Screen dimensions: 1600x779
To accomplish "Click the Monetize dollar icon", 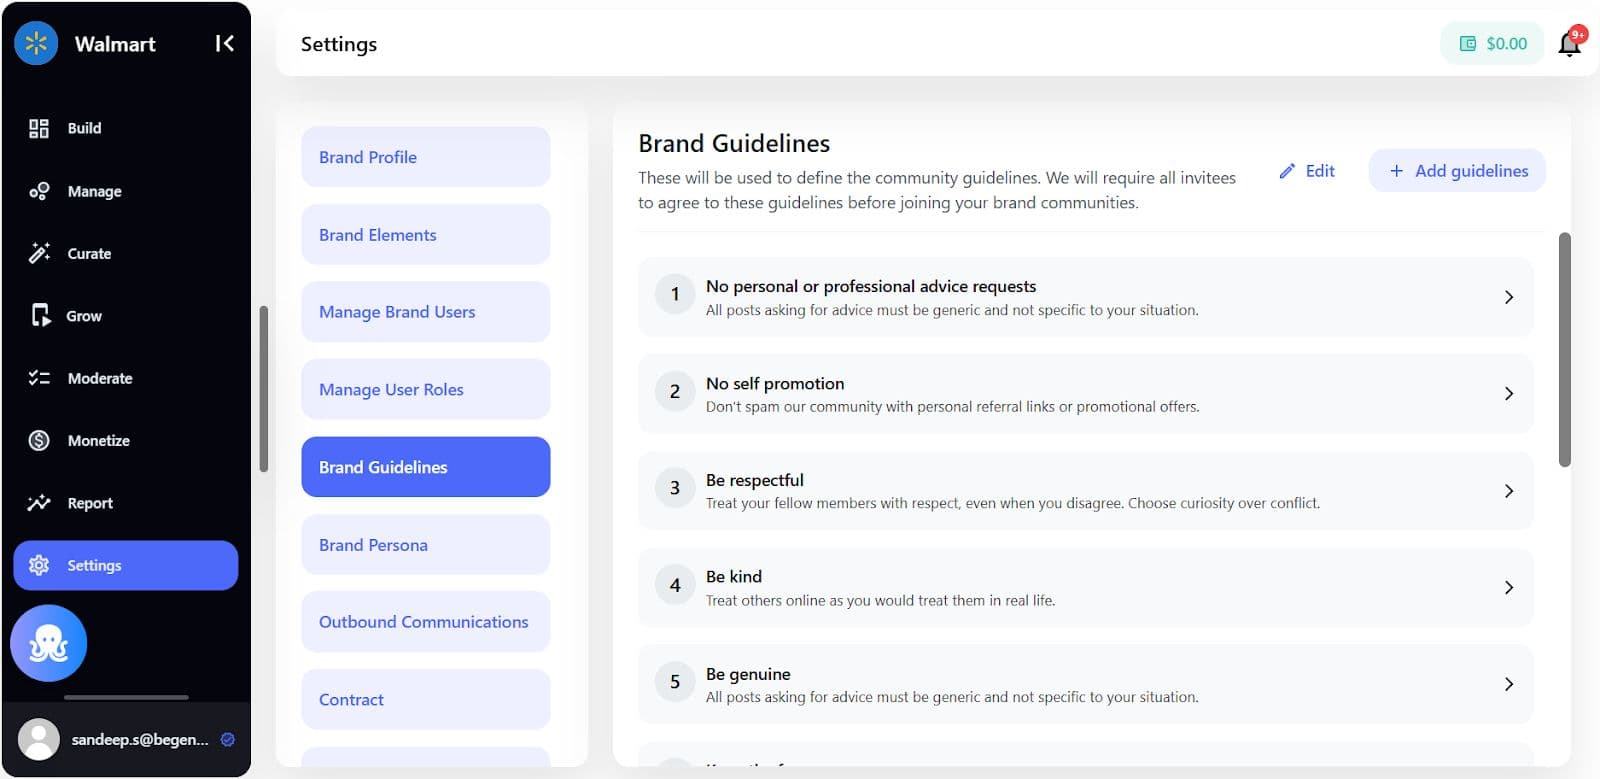I will tap(39, 440).
